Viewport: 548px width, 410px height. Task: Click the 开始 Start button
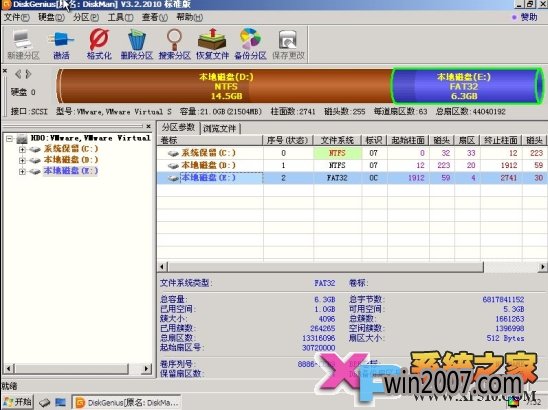point(18,402)
